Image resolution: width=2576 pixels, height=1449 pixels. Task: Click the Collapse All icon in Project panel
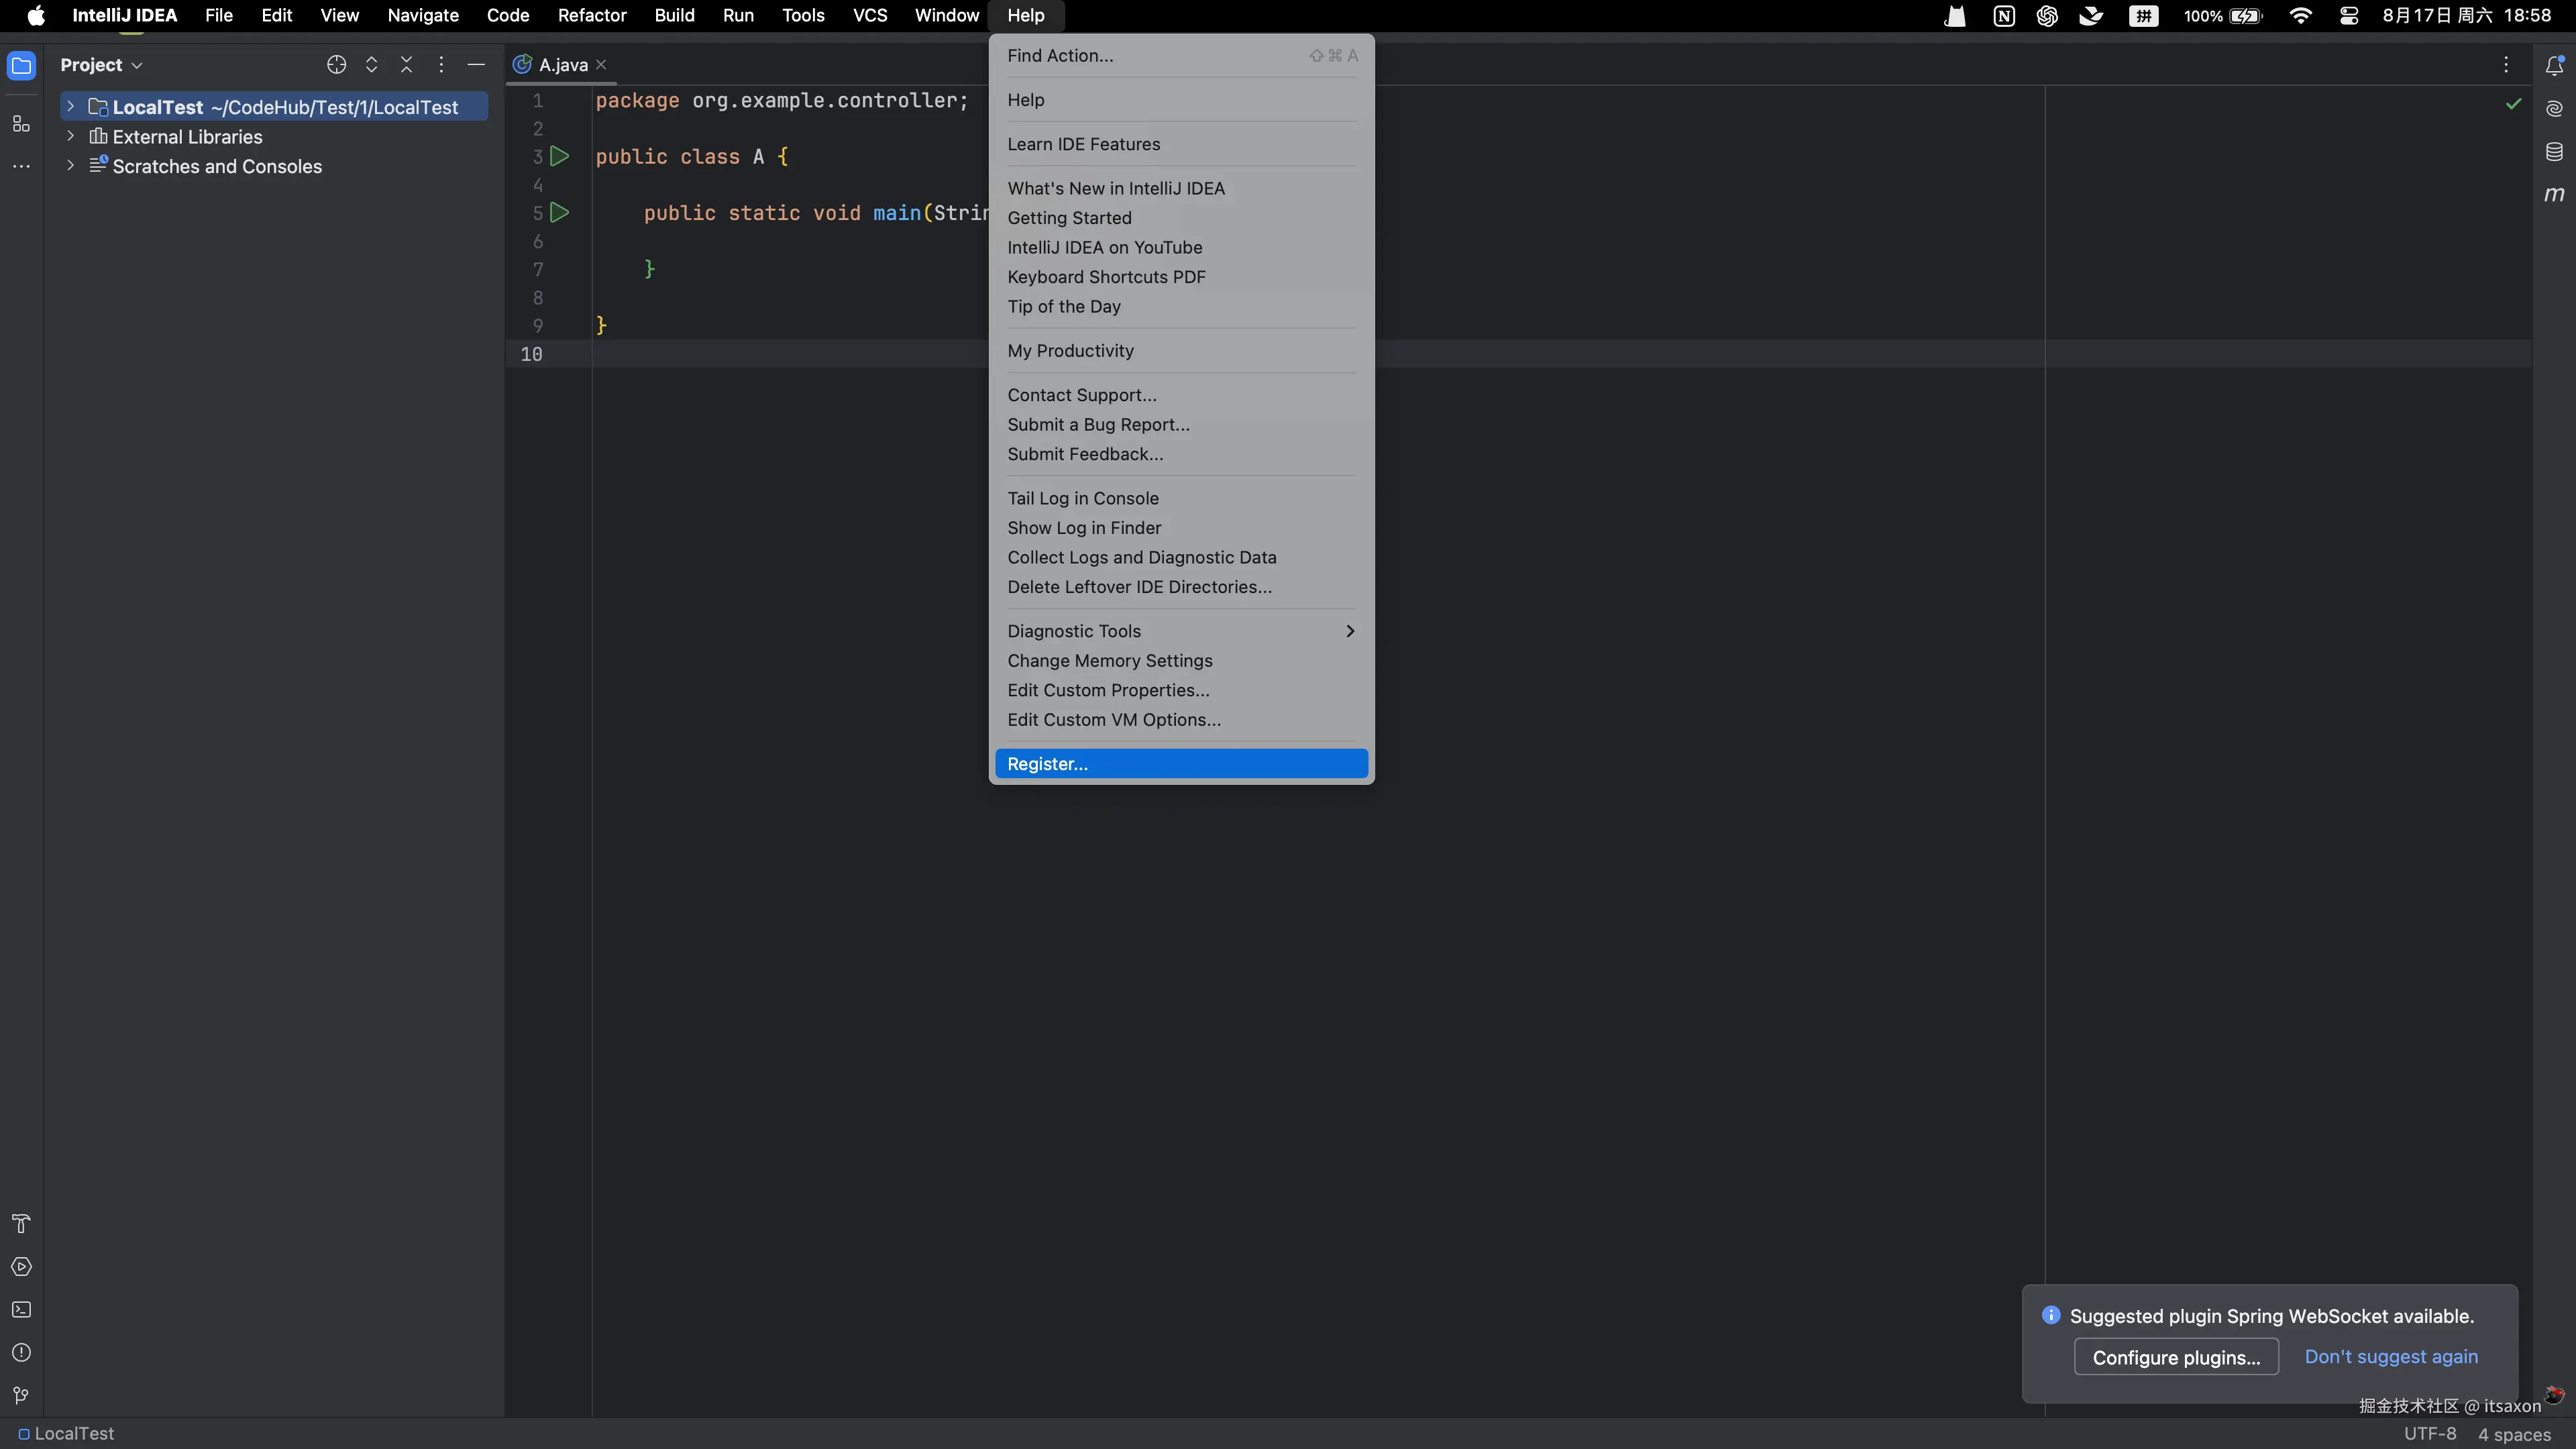click(406, 65)
